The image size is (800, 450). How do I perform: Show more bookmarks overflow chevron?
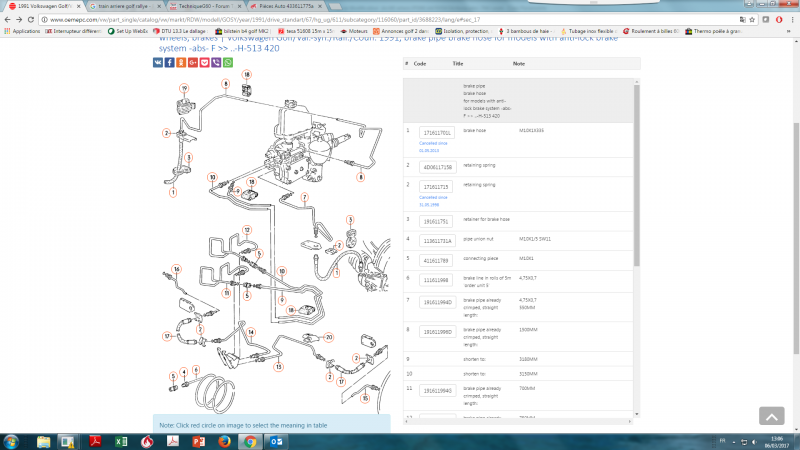(788, 31)
